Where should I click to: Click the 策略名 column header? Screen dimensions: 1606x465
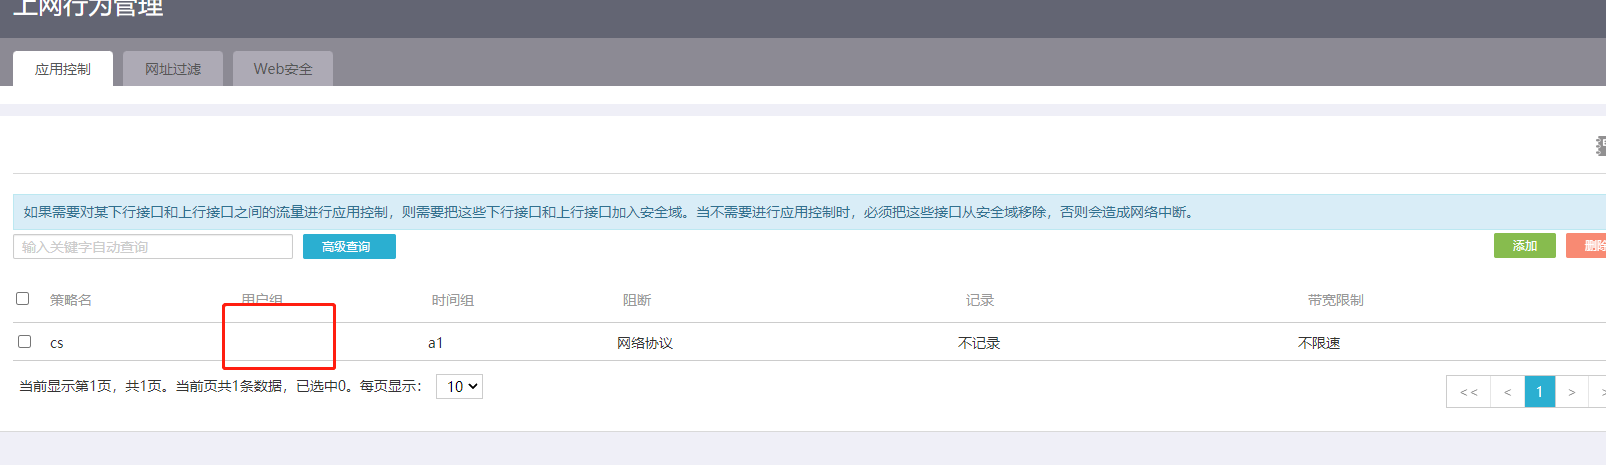[71, 300]
